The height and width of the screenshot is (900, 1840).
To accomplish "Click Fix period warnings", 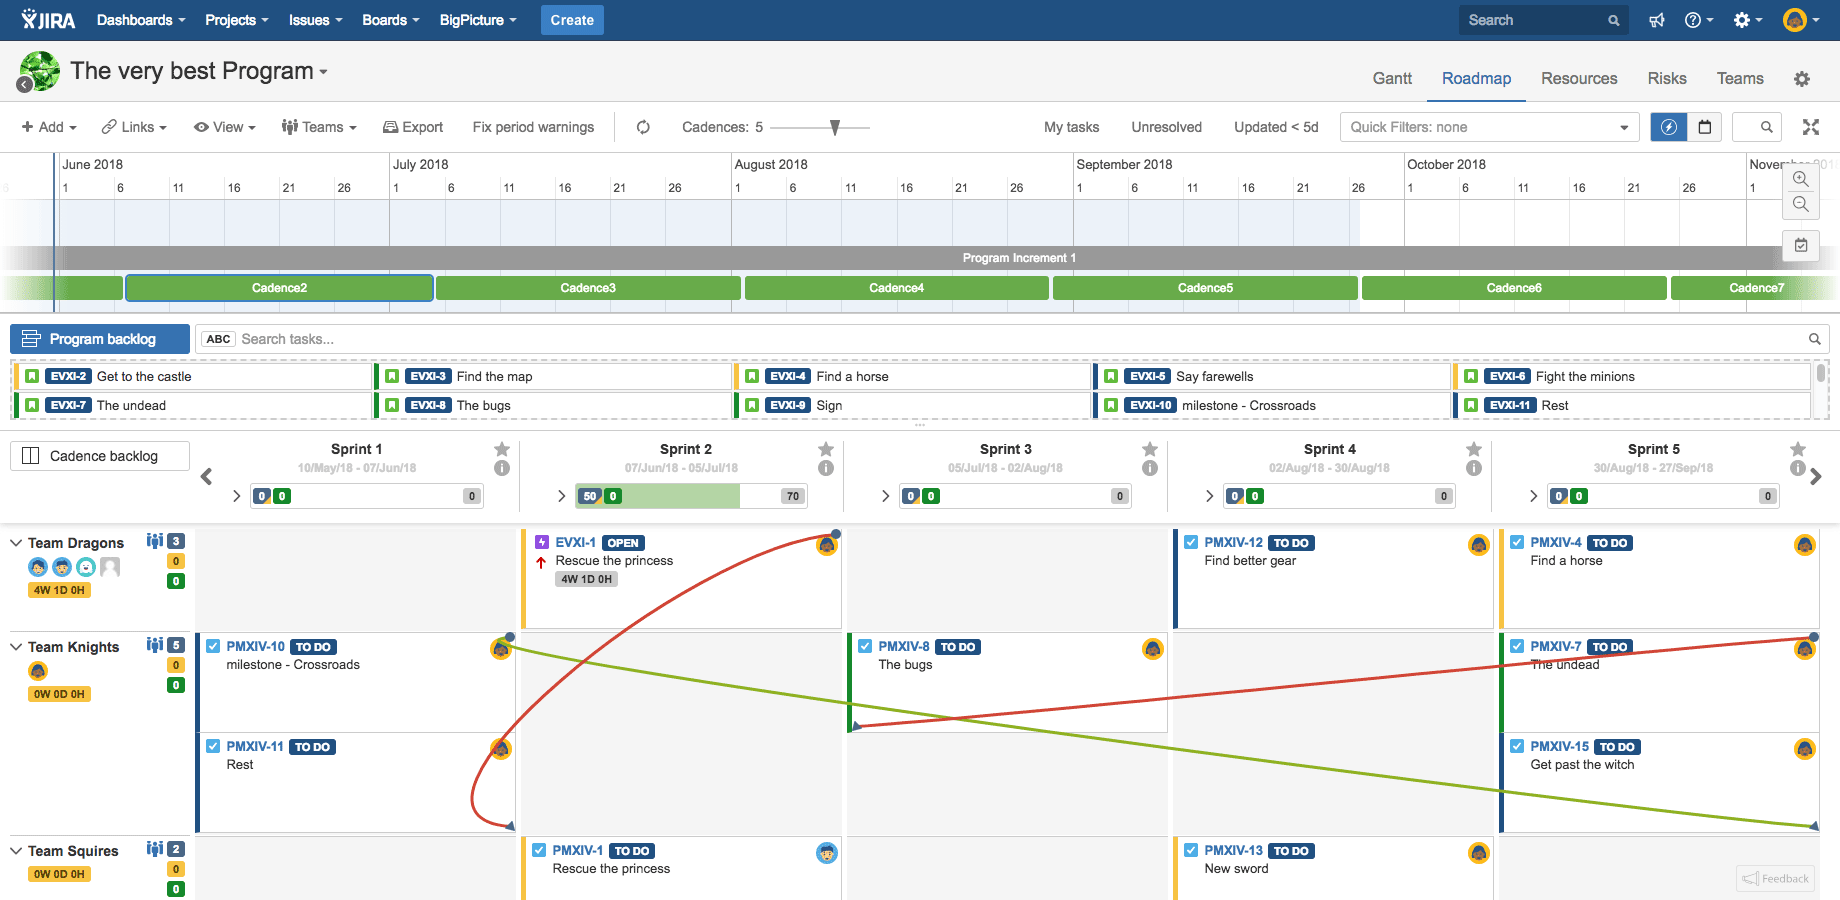I will pyautogui.click(x=533, y=127).
